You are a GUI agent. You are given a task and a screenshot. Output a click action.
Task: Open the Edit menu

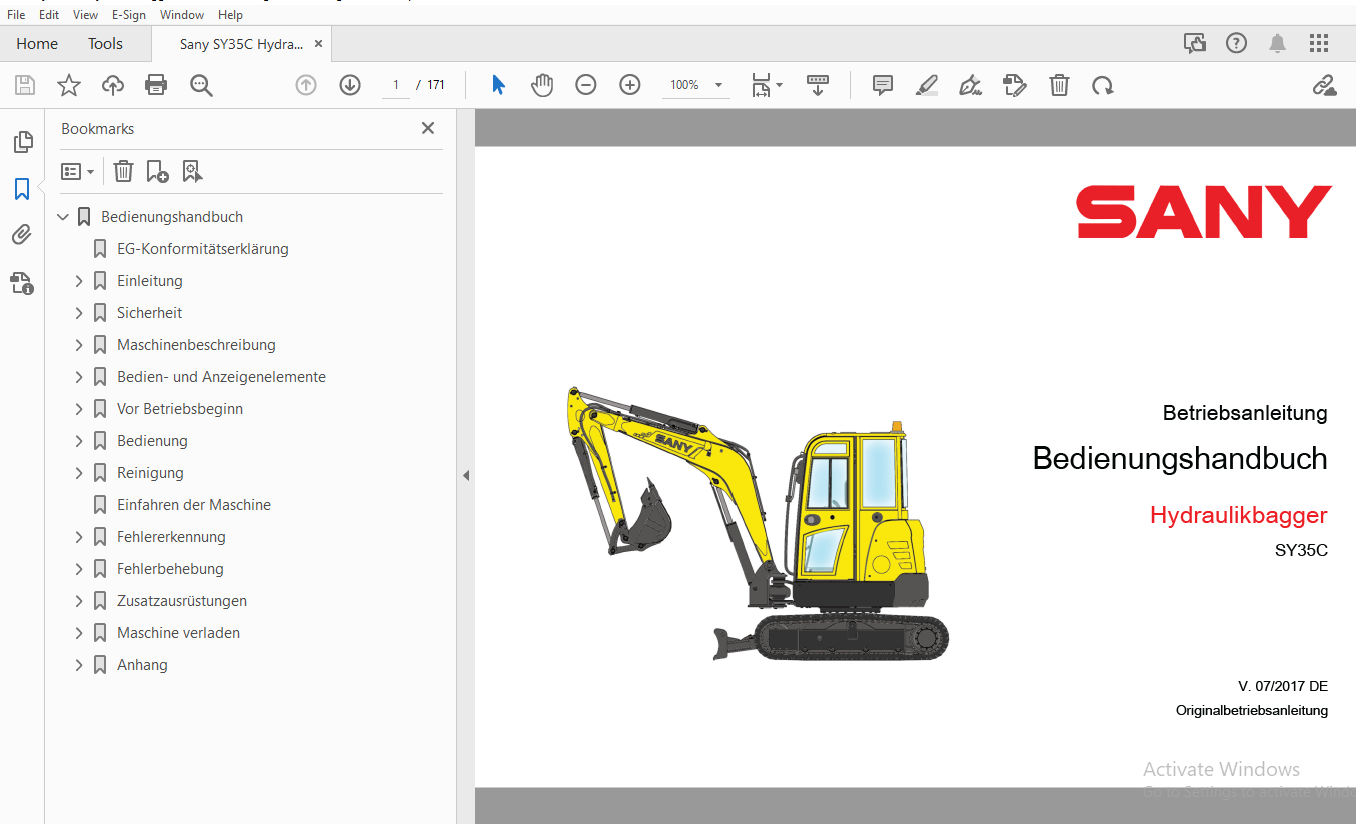pyautogui.click(x=49, y=15)
